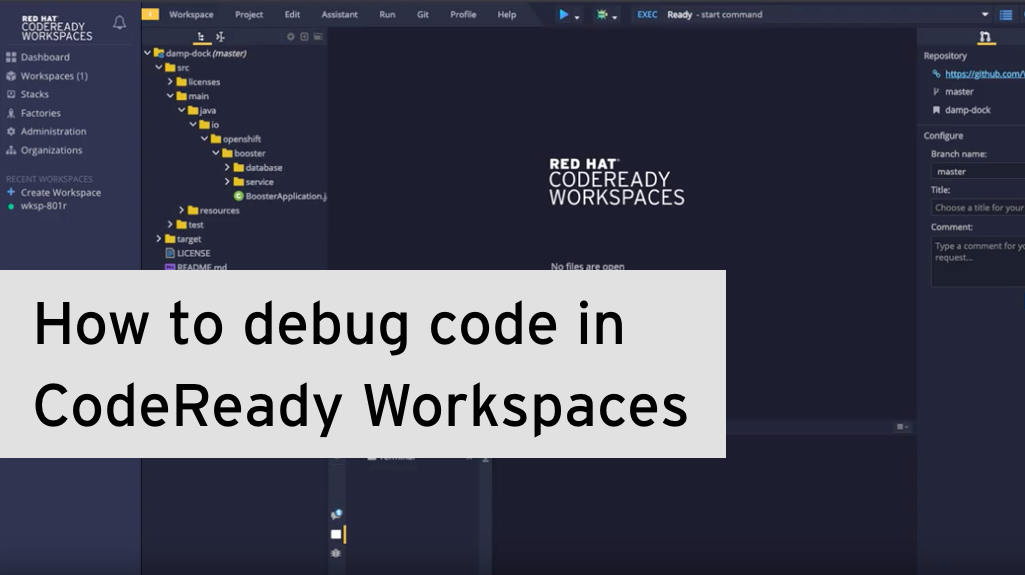This screenshot has height=575, width=1025.
Task: Click the explorer panel settings gear icon
Action: (x=291, y=37)
